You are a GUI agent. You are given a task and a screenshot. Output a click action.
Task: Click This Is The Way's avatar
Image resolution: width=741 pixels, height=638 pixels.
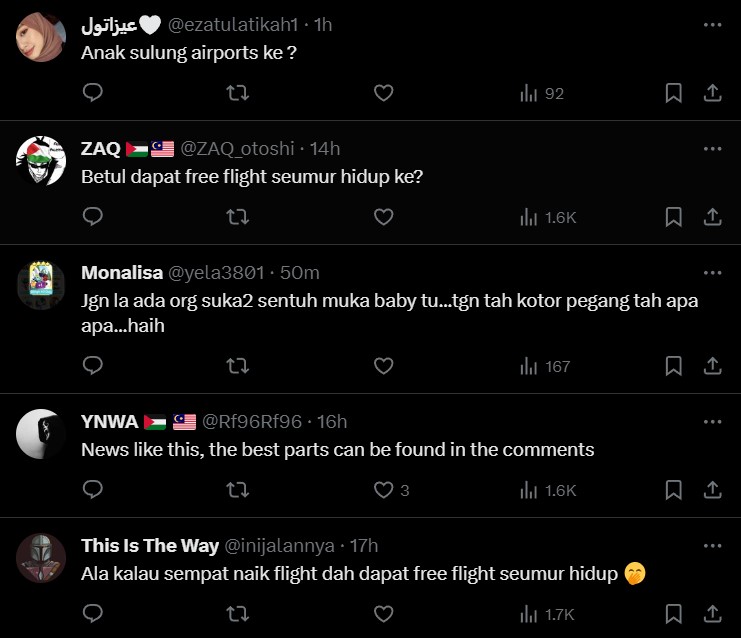[x=41, y=558]
